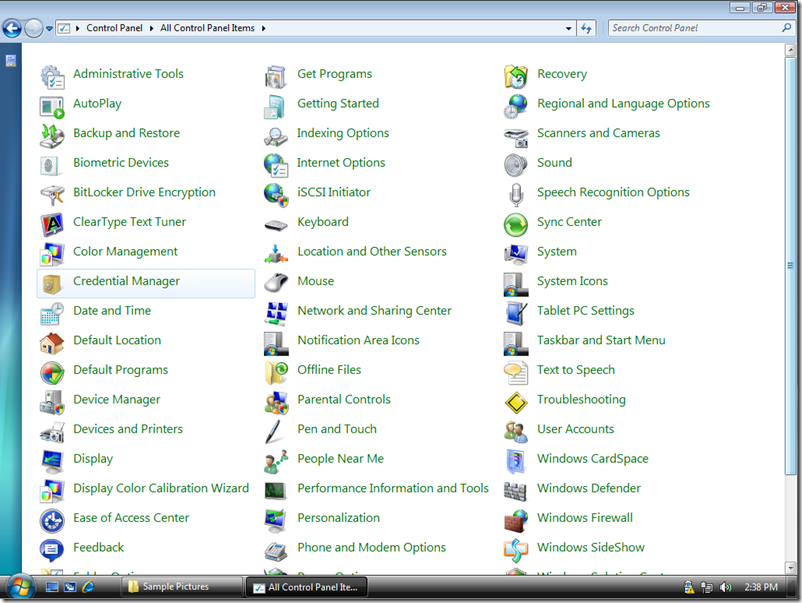Screen dimensions: 802x603
Task: Open the Device Manager icon
Action: tap(52, 403)
